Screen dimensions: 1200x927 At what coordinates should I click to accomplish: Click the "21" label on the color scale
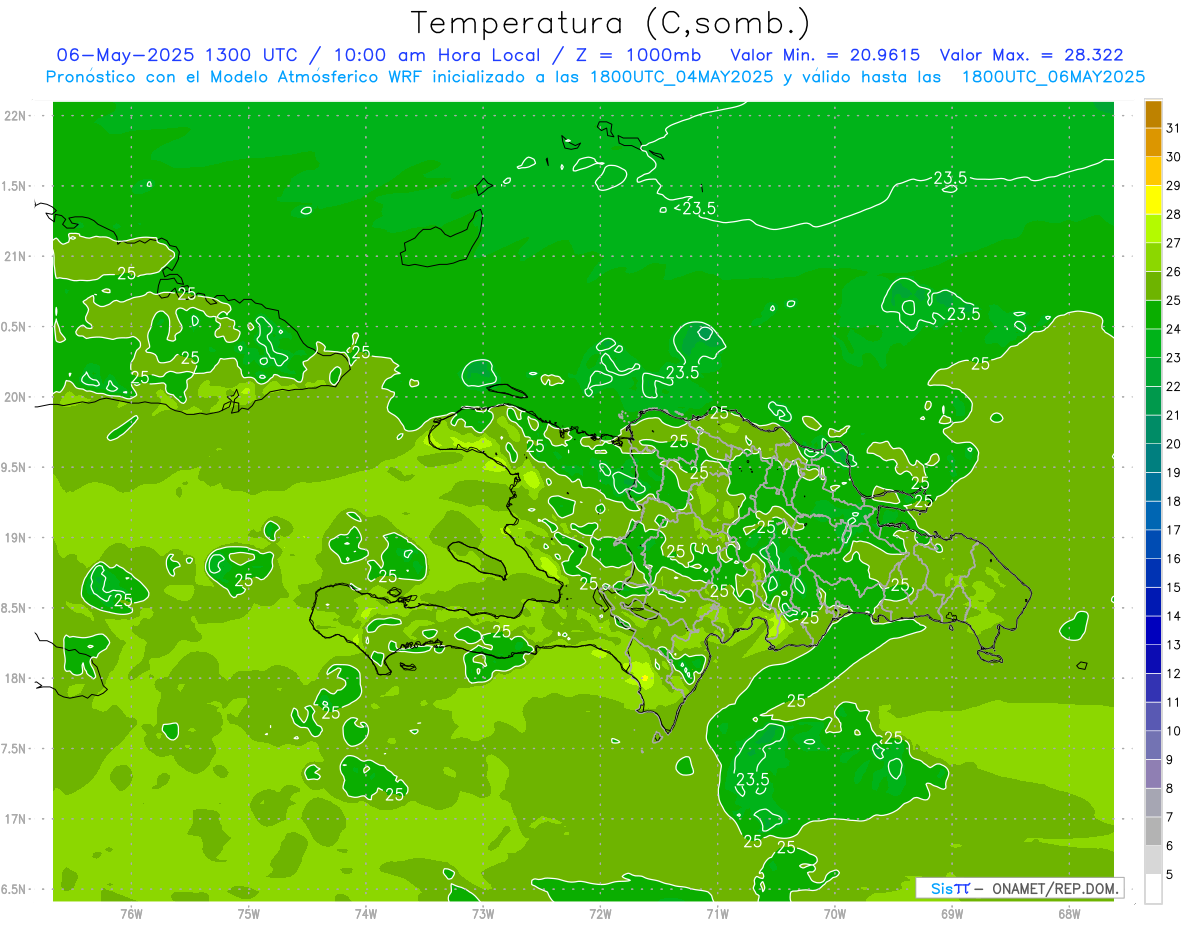point(1174,415)
